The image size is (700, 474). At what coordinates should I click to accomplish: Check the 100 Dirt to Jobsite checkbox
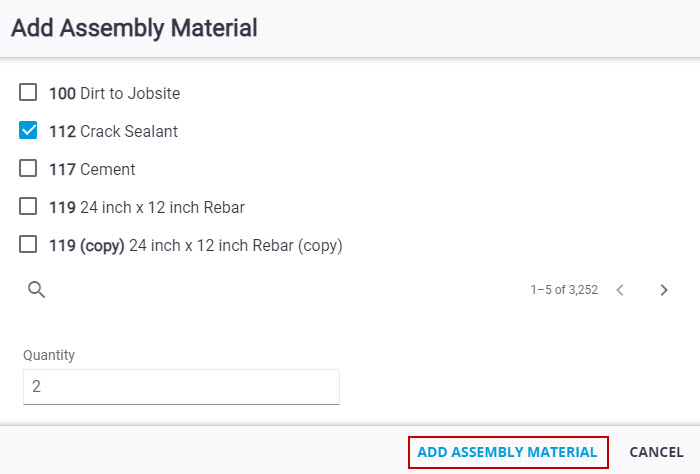(x=28, y=92)
